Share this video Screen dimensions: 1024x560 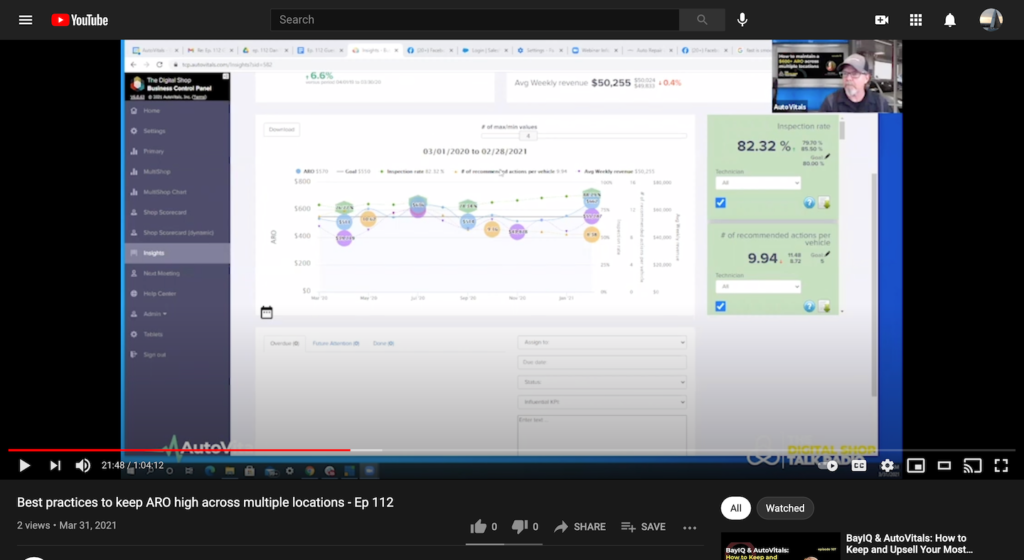[580, 527]
